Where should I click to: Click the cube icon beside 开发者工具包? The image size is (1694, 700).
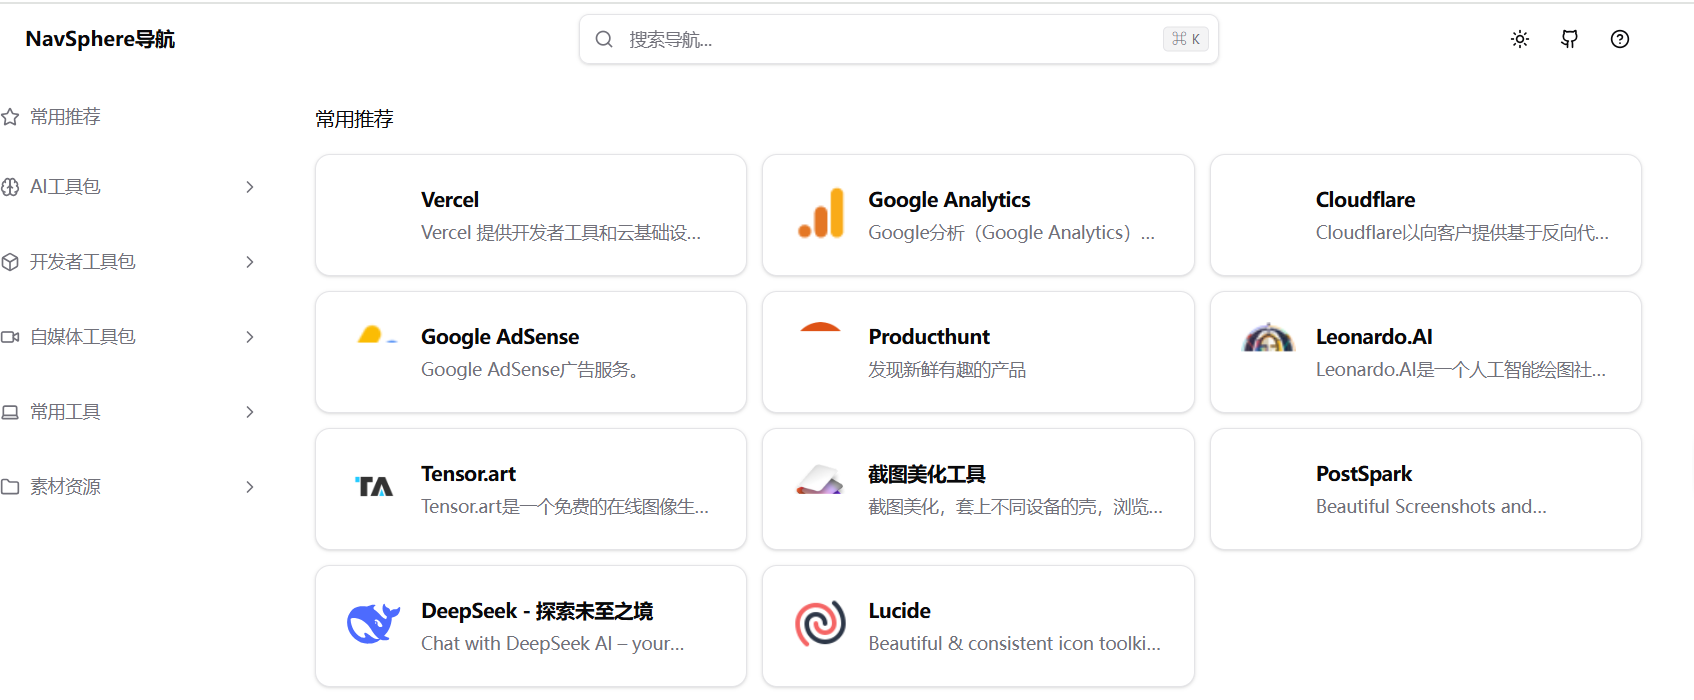[10, 262]
